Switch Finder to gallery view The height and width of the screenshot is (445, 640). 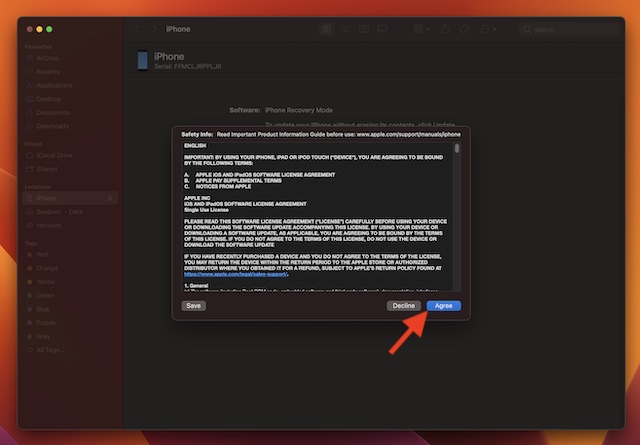(x=381, y=30)
